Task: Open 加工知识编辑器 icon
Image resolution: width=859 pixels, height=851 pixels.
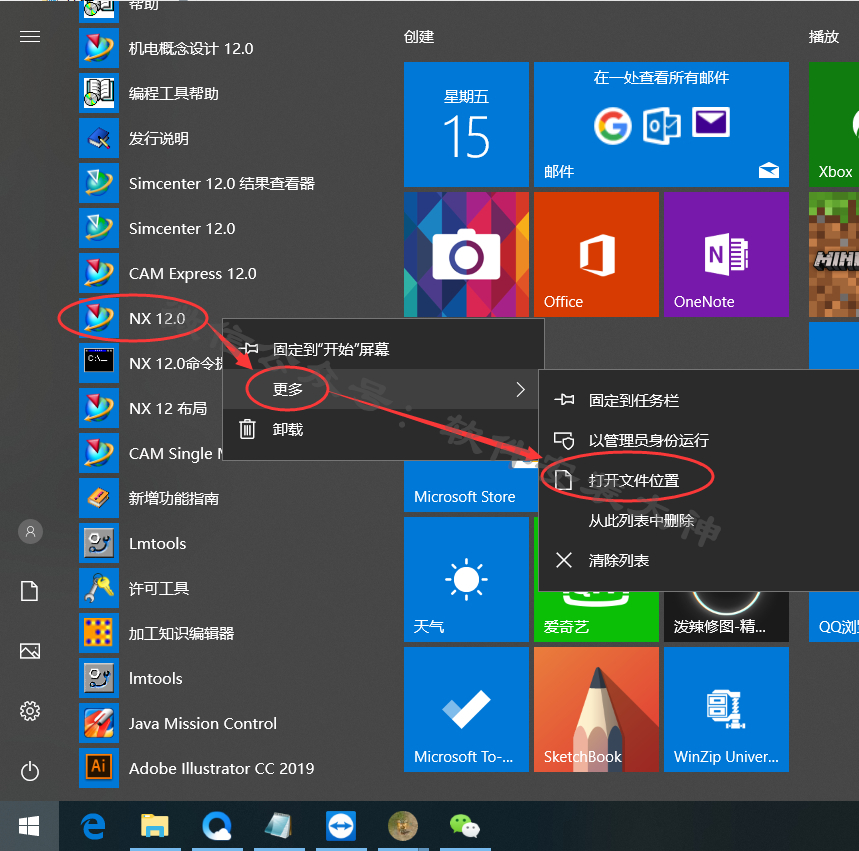Action: (x=99, y=632)
